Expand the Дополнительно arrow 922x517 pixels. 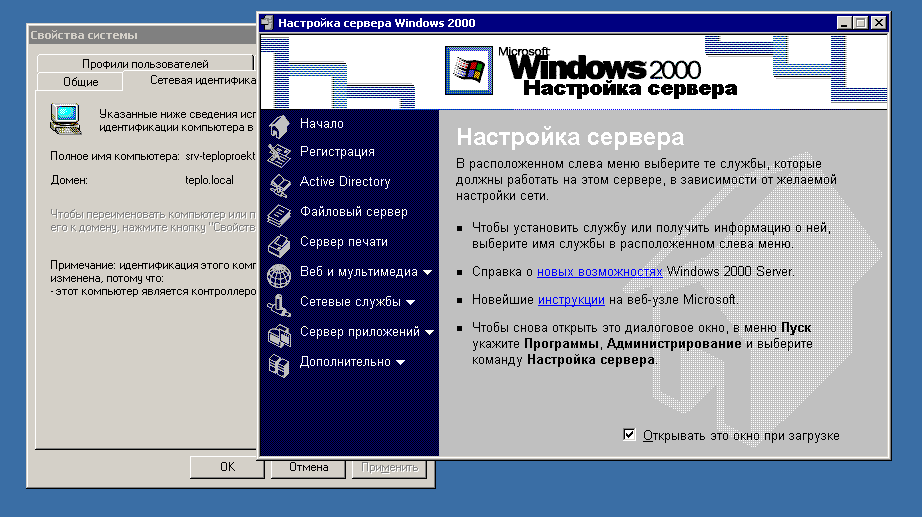tap(400, 362)
